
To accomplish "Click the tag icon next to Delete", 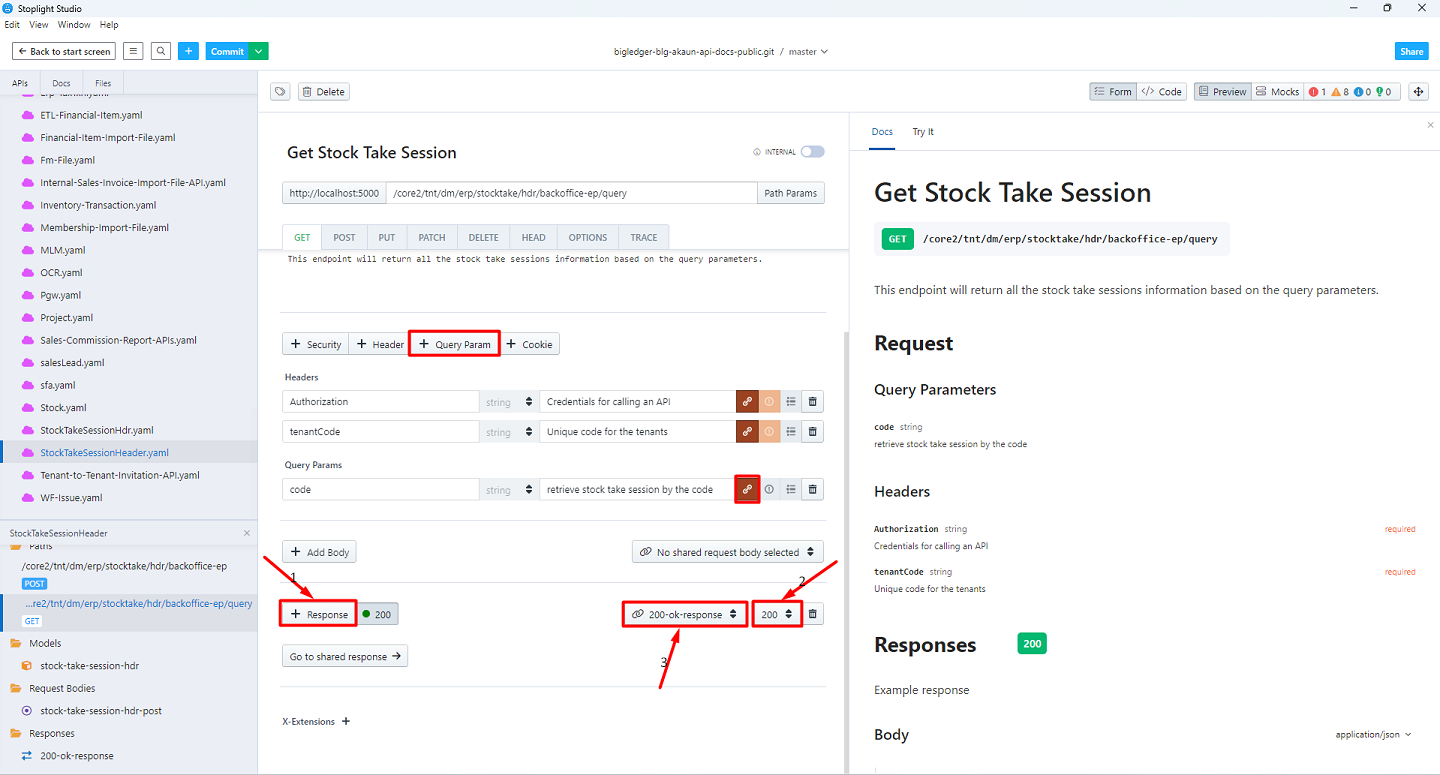I will coord(280,92).
